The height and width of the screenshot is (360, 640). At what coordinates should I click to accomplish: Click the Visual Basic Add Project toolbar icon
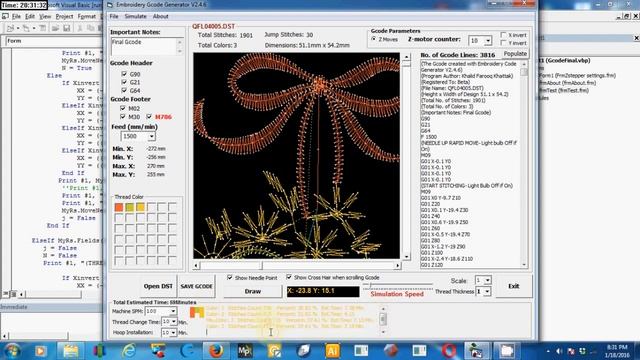11,28
